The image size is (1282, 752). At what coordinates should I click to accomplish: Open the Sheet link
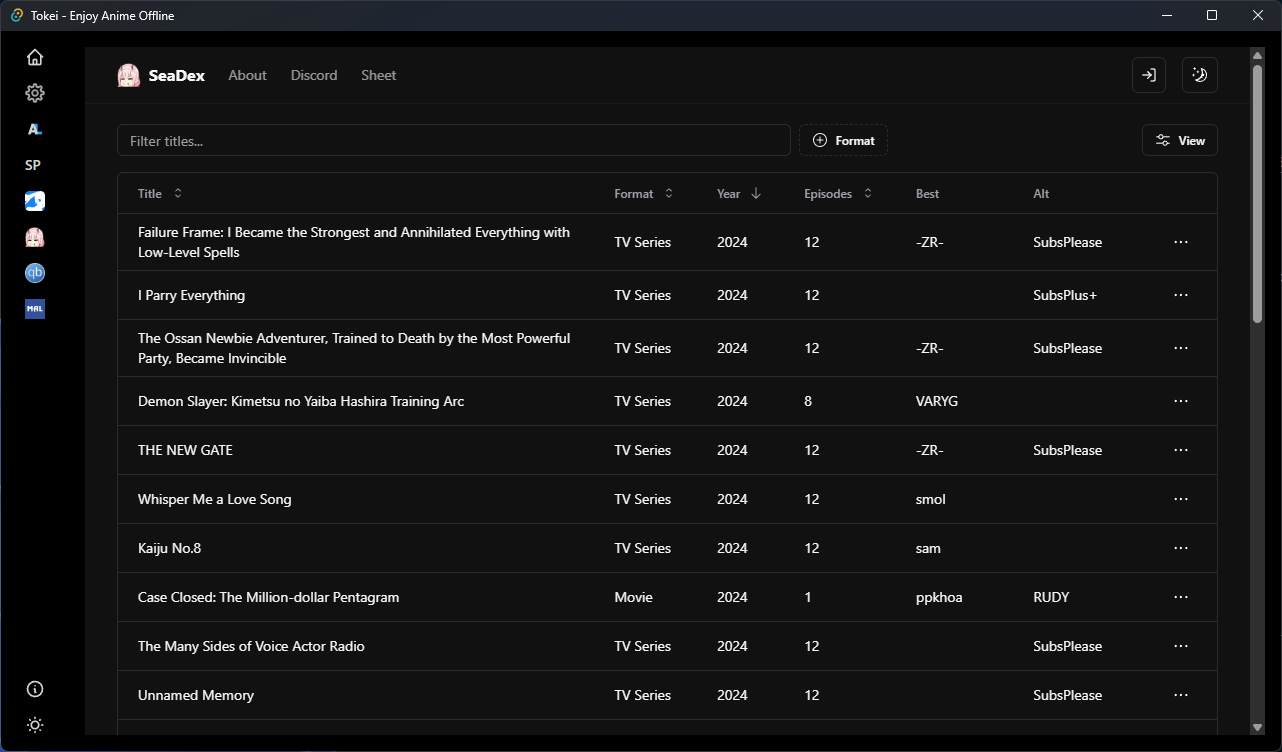(379, 75)
